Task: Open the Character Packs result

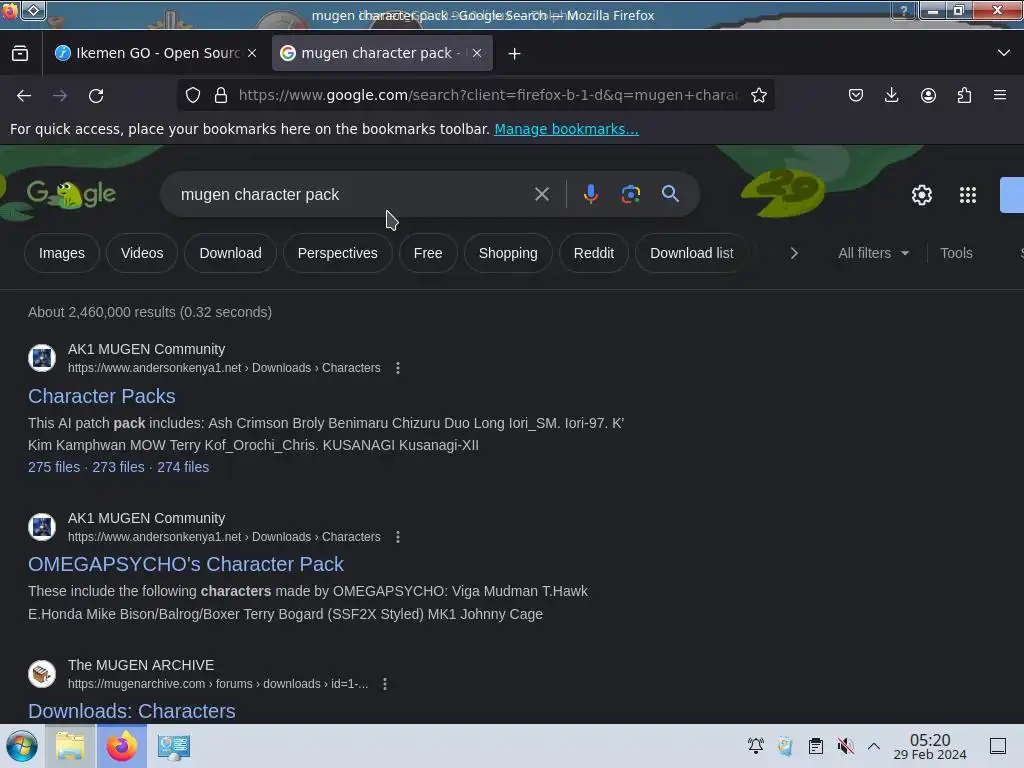Action: click(x=101, y=396)
